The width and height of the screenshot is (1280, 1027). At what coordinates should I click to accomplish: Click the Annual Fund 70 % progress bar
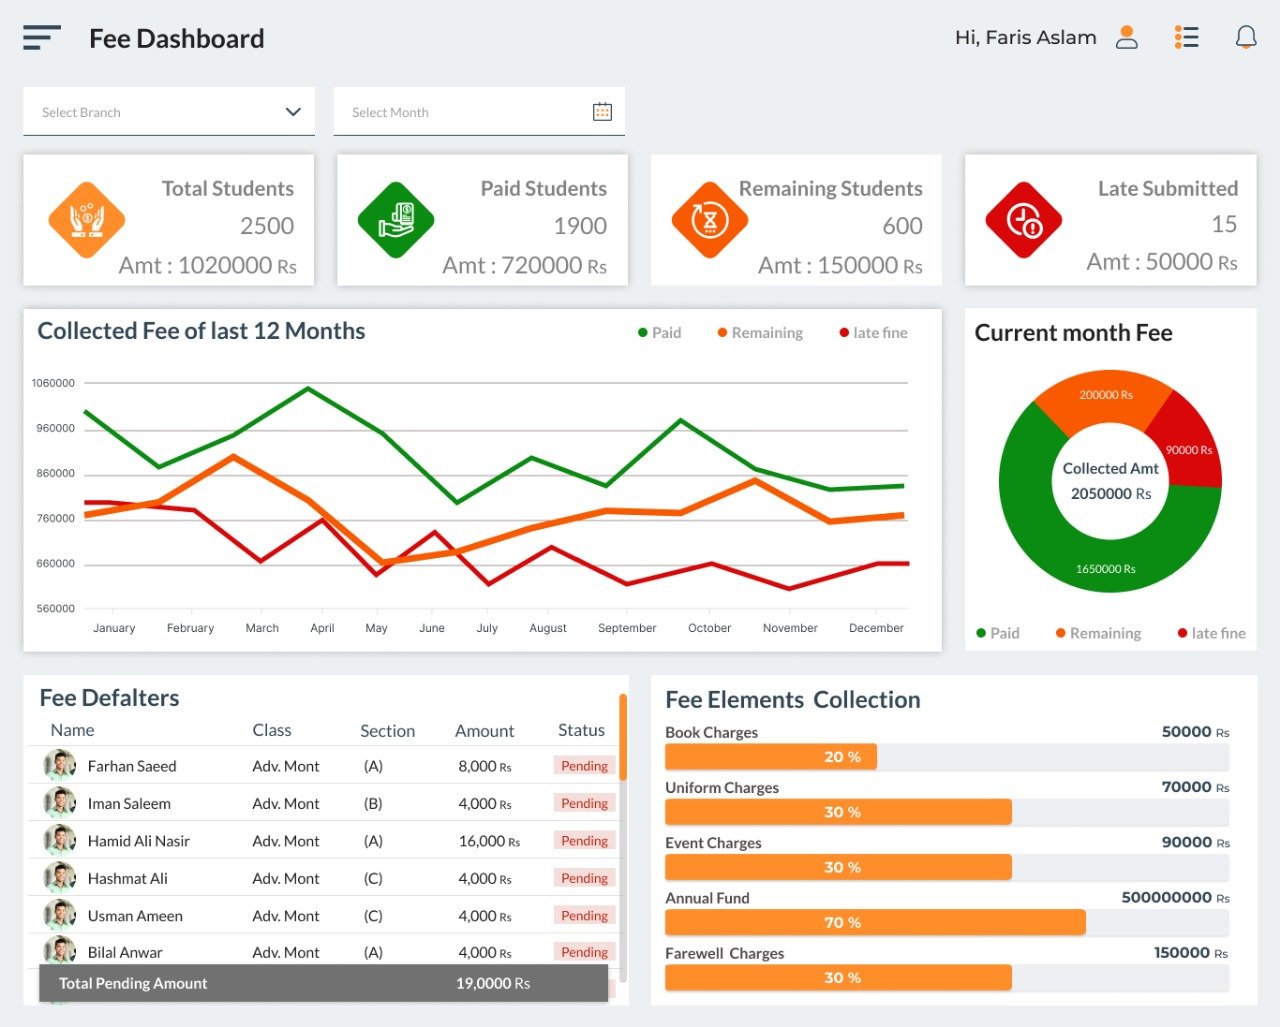click(x=875, y=922)
